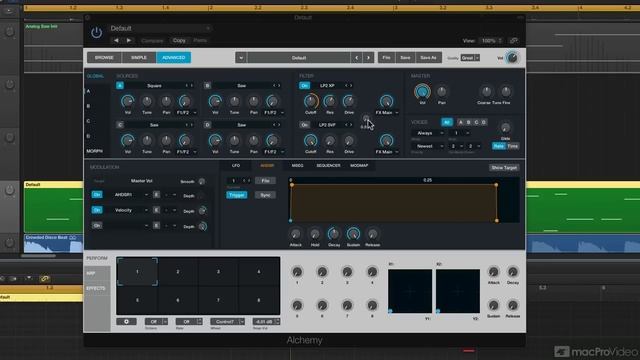This screenshot has height=360, width=640.
Task: Switch to the ADVANCED view
Action: pos(173,58)
